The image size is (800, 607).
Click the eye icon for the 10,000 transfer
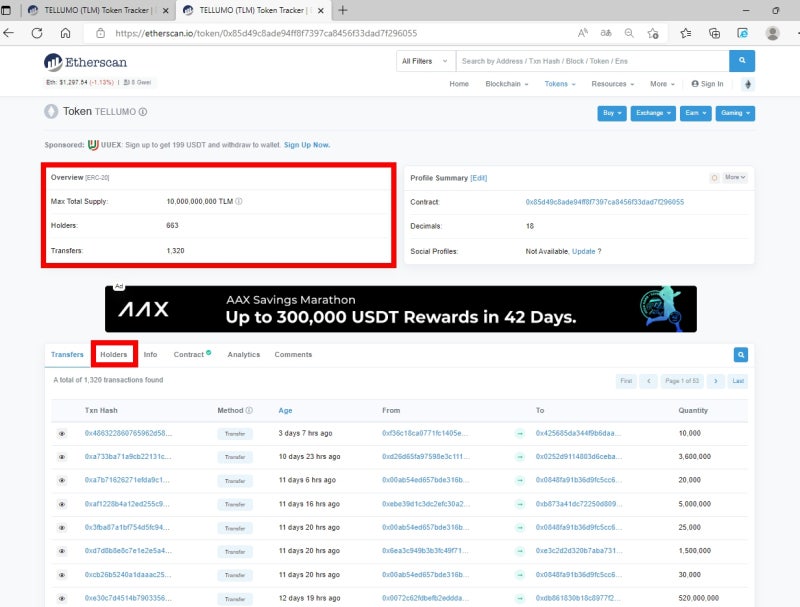pos(62,434)
